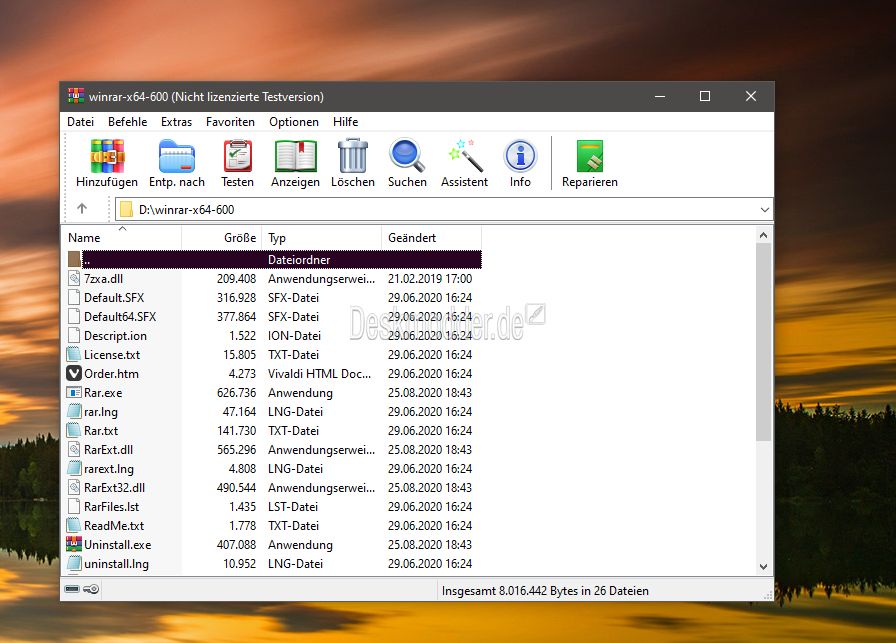This screenshot has height=643, width=896.
Task: Click size 407.088 of Uninstall.exe
Action: (x=237, y=545)
